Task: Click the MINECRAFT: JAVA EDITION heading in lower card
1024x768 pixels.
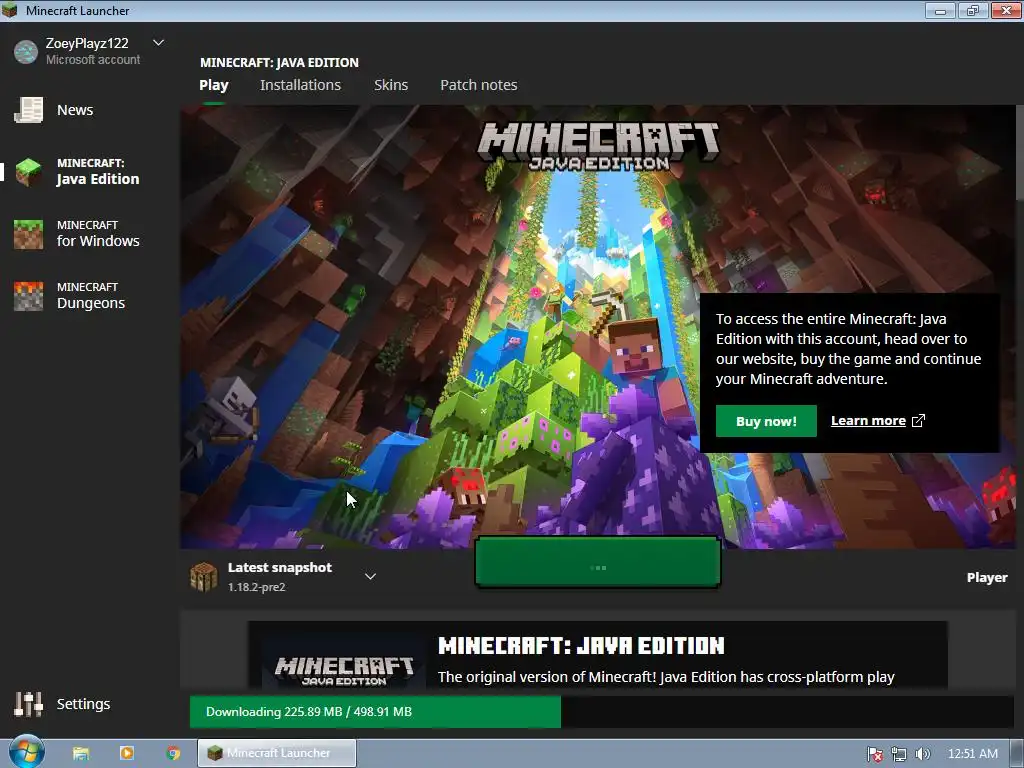Action: pos(581,646)
